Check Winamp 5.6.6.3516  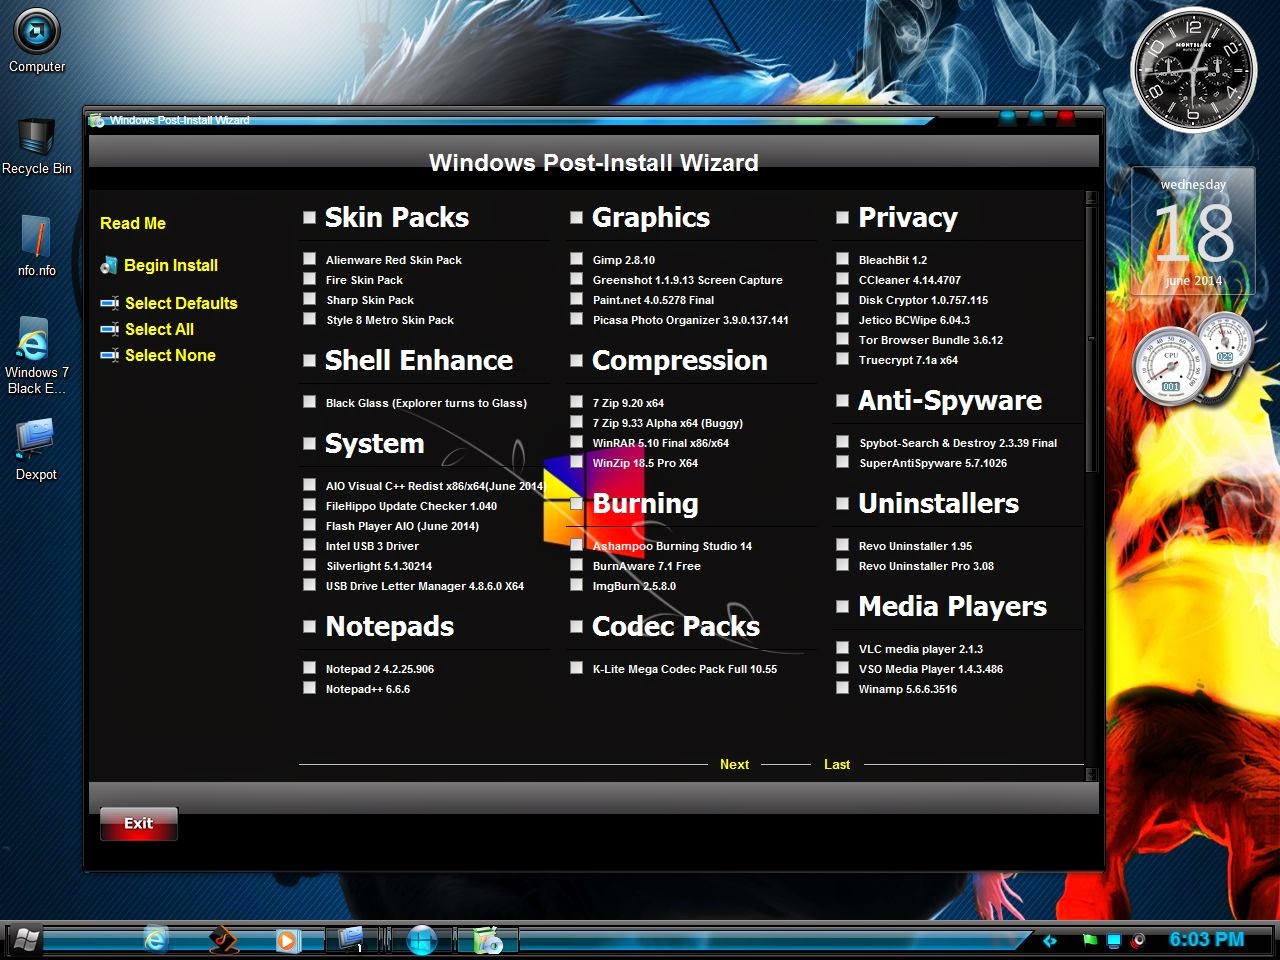(843, 688)
